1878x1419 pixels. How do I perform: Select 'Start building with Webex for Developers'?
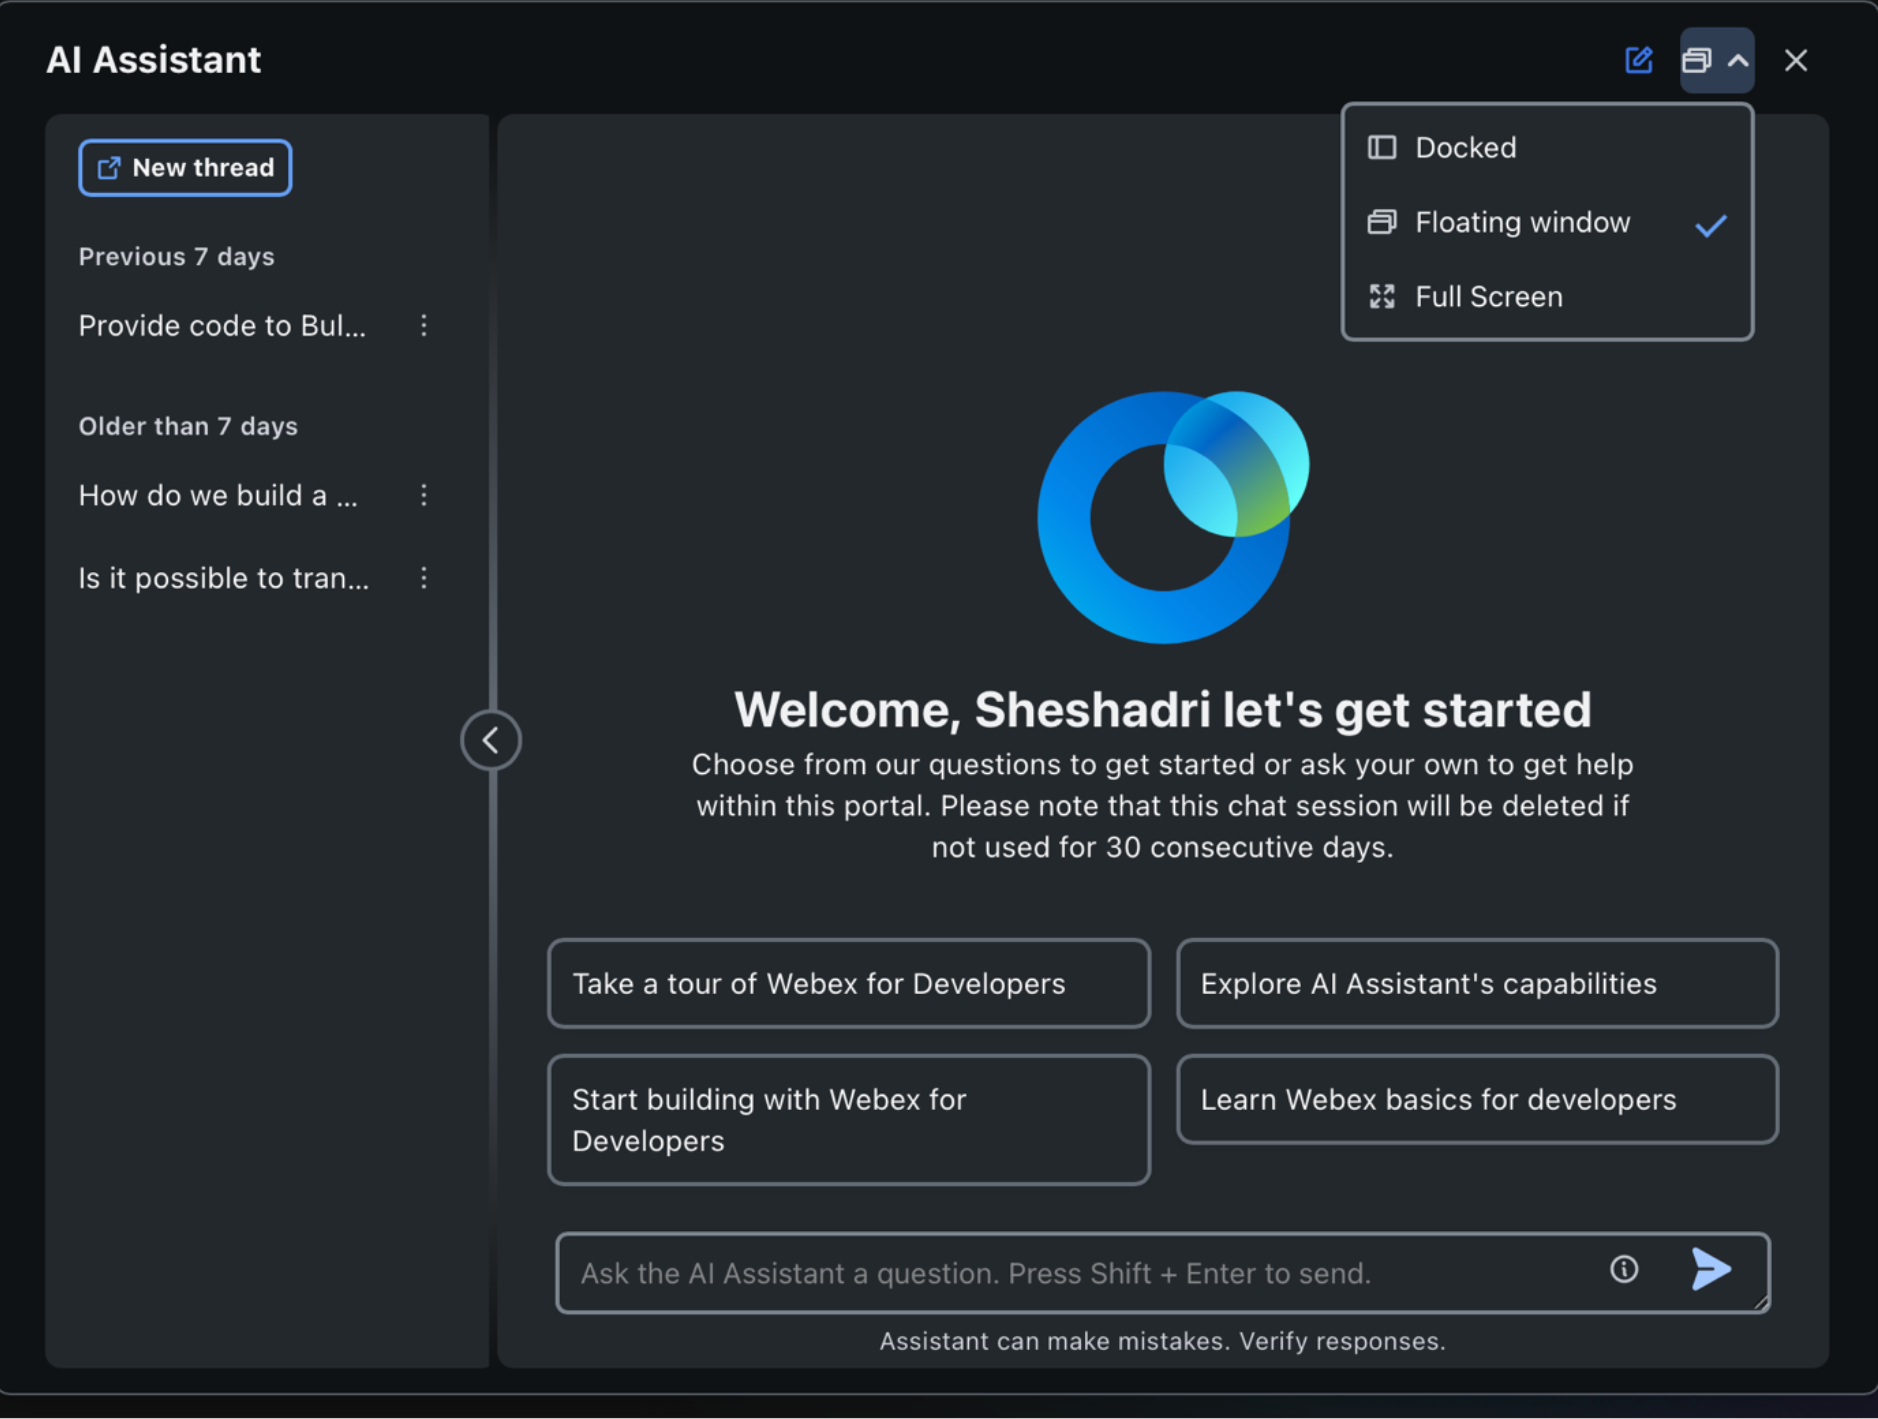(849, 1120)
